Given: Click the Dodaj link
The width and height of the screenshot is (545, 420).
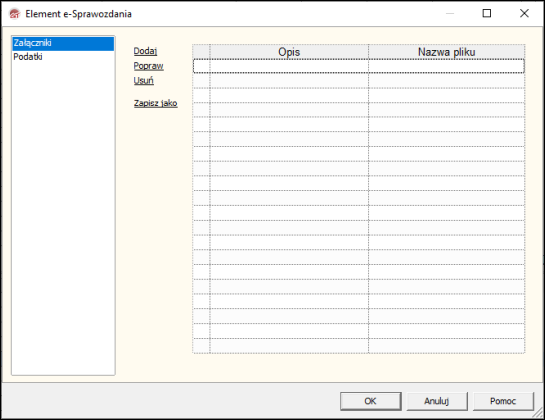Looking at the screenshot, I should point(145,51).
